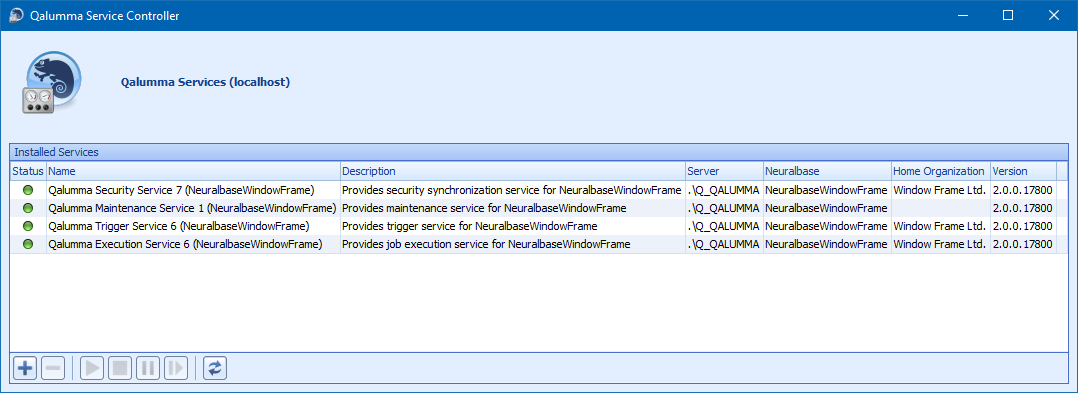1078x393 pixels.
Task: Click 'Provides maintenance service' description cell
Action: (484, 207)
